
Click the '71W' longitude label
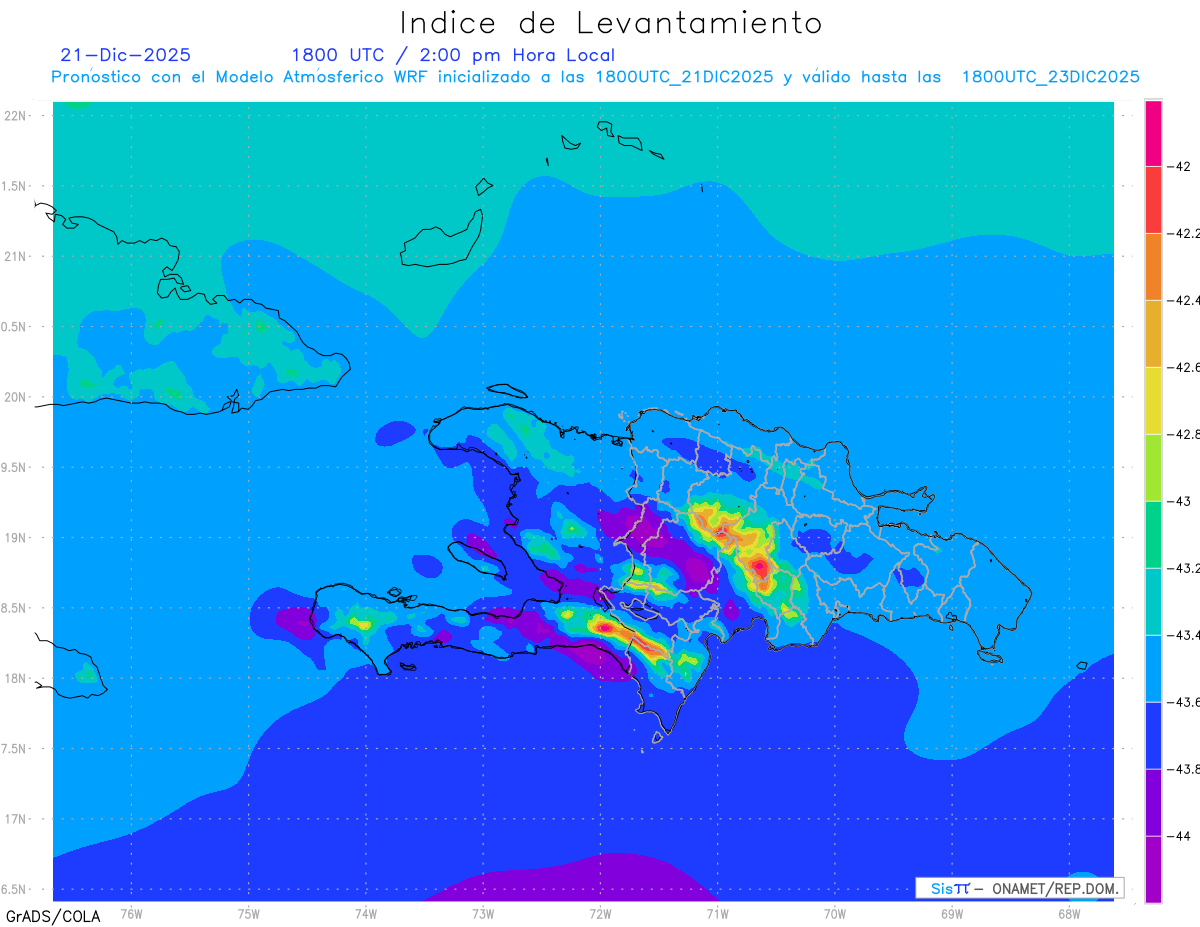(x=717, y=913)
